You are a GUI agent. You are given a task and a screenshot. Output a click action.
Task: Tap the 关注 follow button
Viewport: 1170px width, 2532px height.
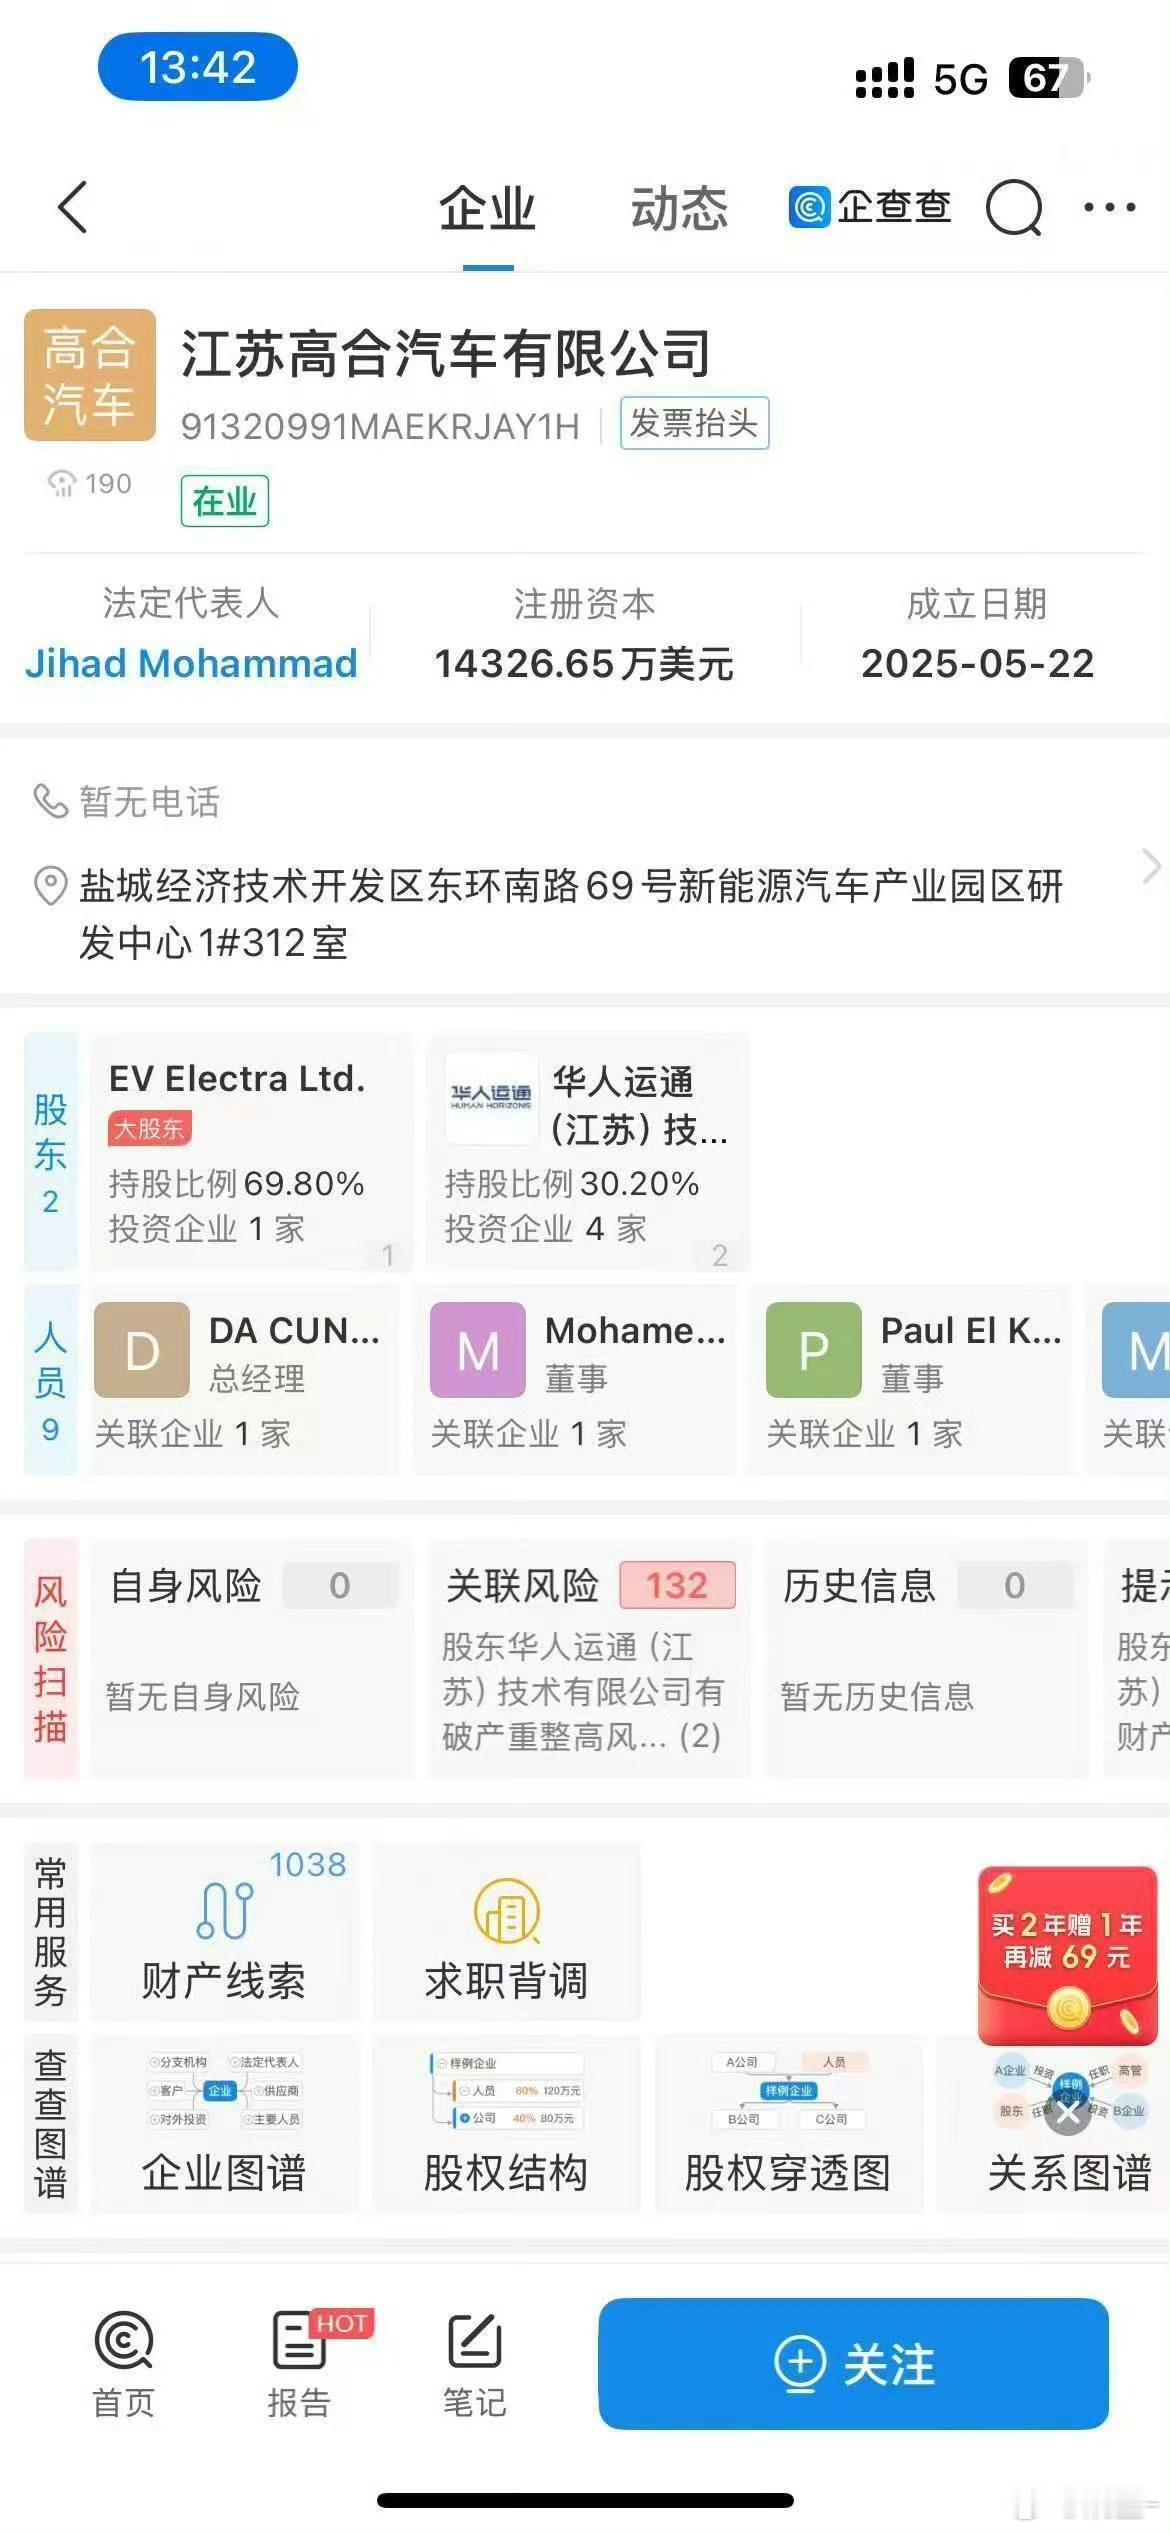tap(854, 2364)
